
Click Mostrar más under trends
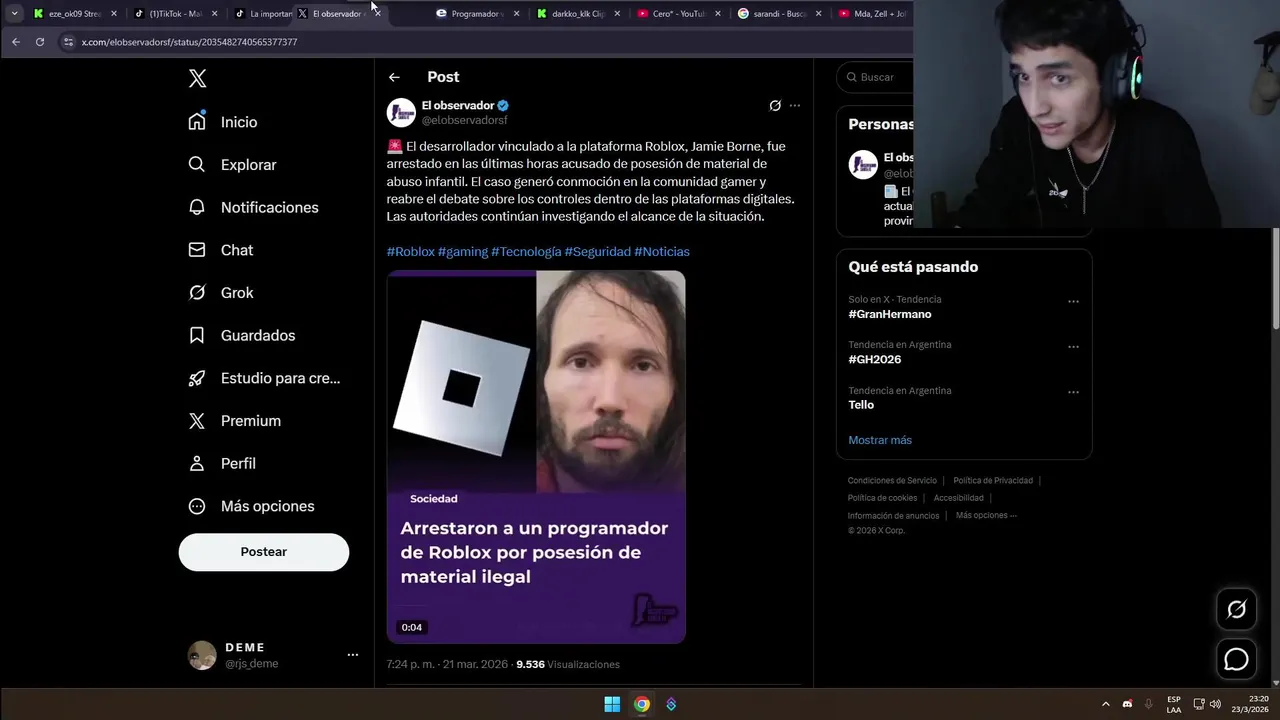pos(880,440)
